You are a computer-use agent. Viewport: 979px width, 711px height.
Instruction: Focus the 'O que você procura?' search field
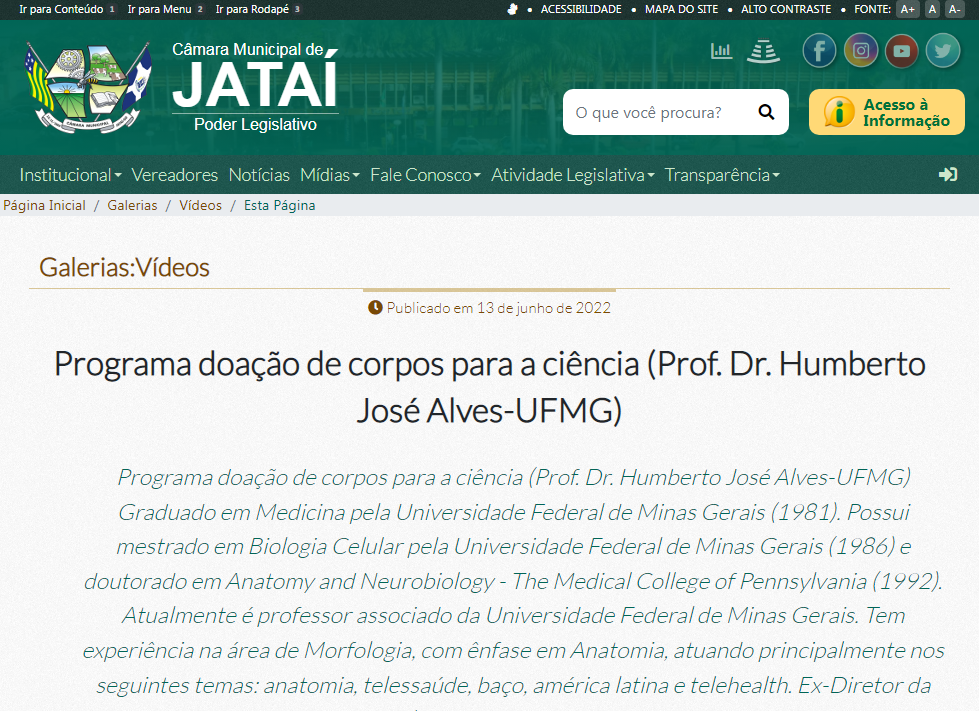coord(655,112)
